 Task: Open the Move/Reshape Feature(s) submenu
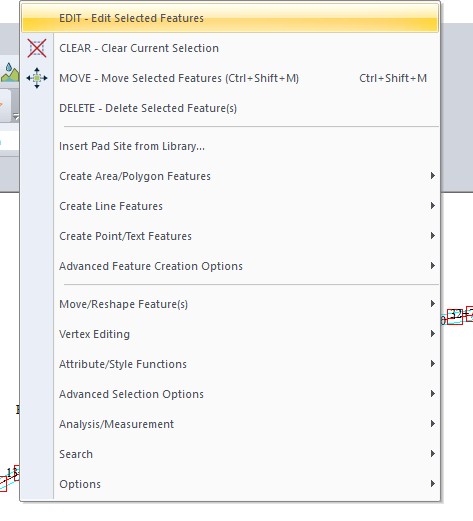point(230,304)
